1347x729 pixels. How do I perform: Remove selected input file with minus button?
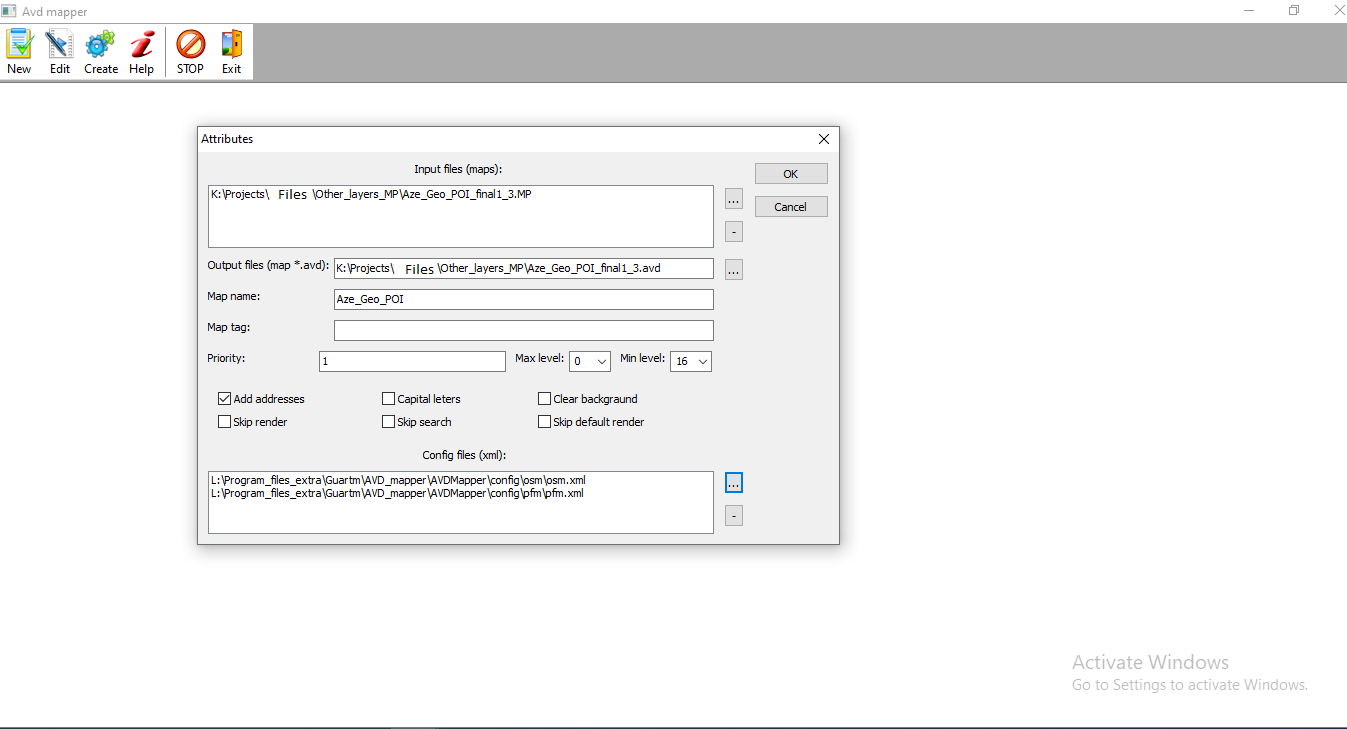coord(734,233)
